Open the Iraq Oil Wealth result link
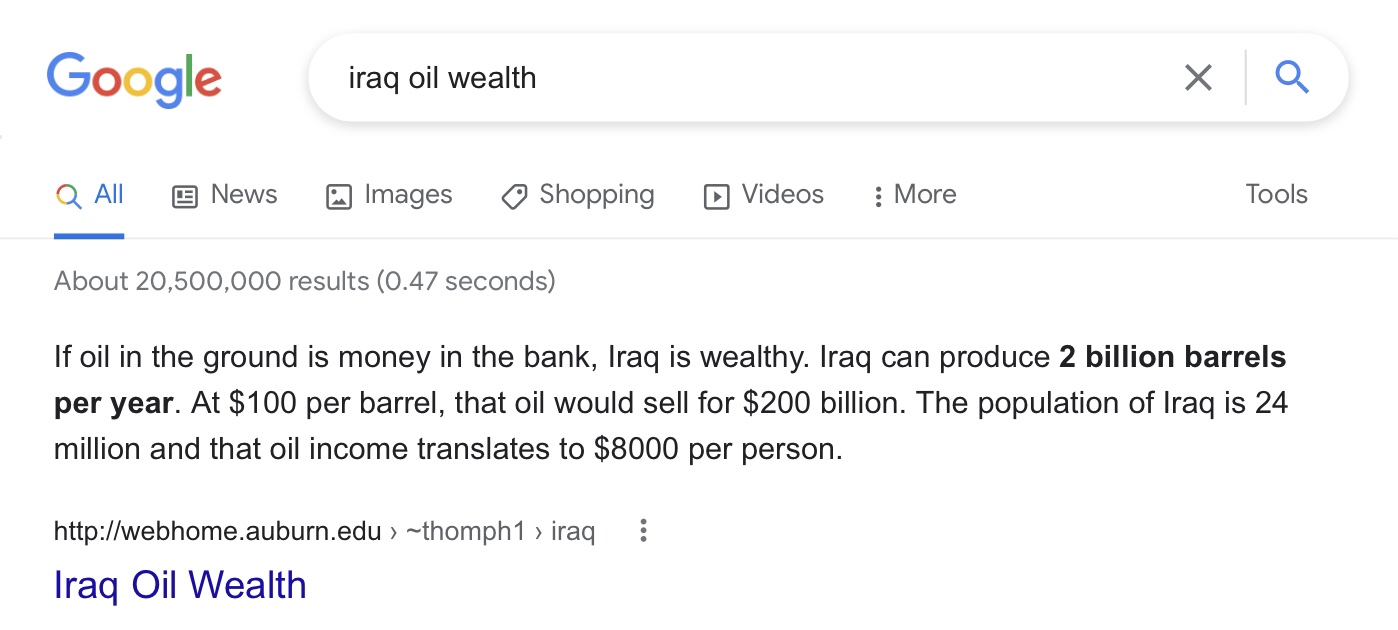 (x=180, y=585)
